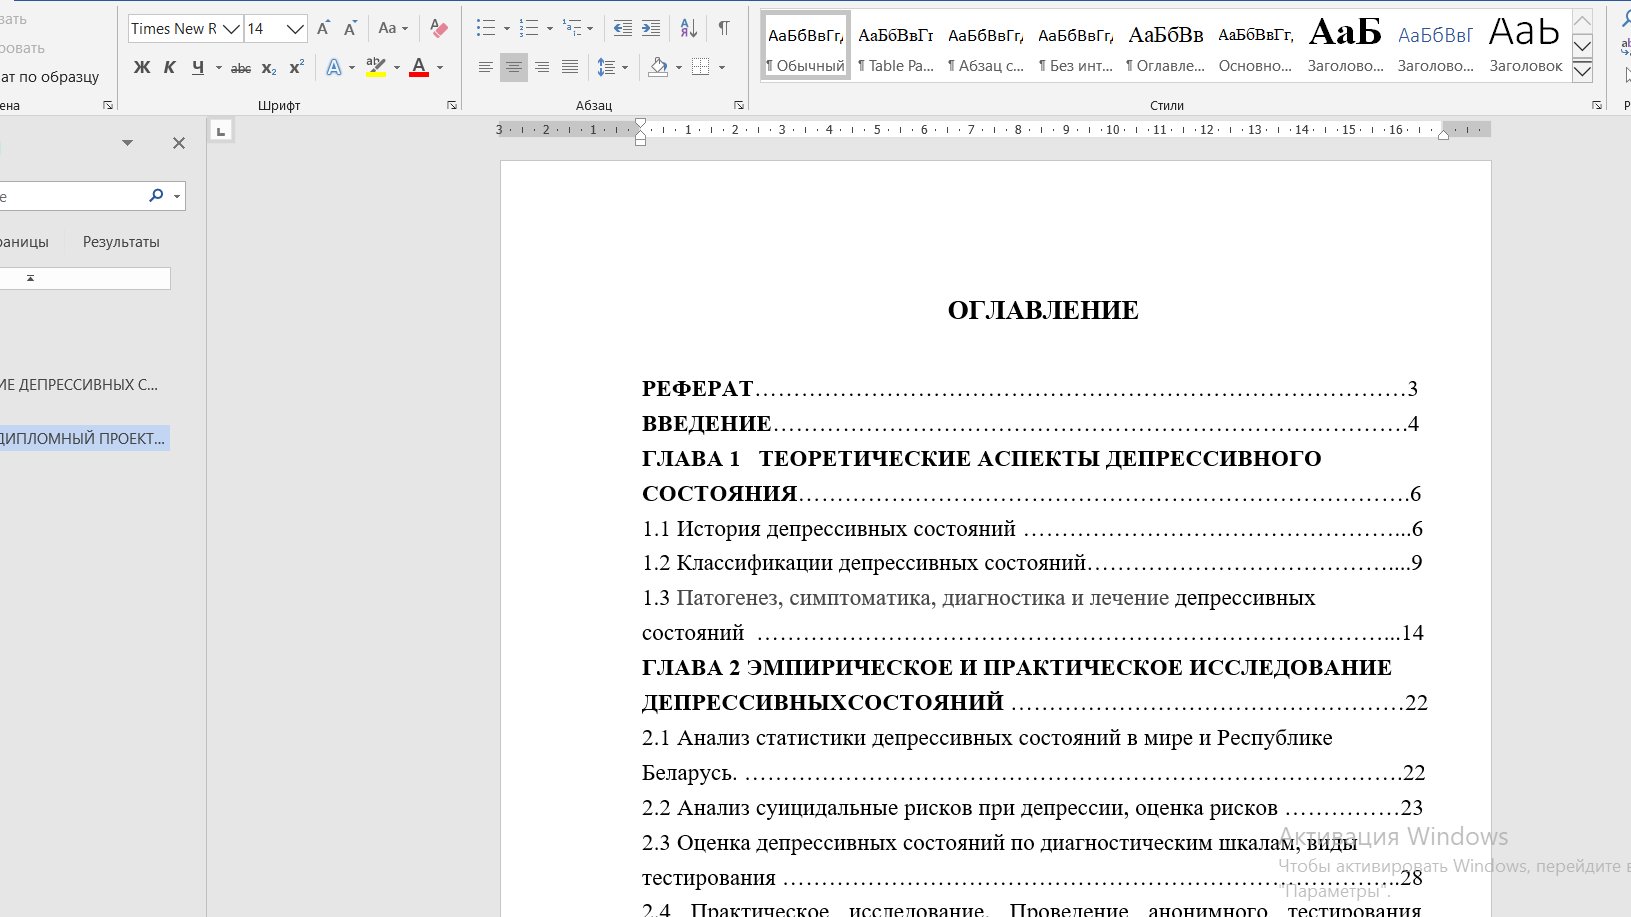Apply text effects with the glowing A icon

coord(333,67)
